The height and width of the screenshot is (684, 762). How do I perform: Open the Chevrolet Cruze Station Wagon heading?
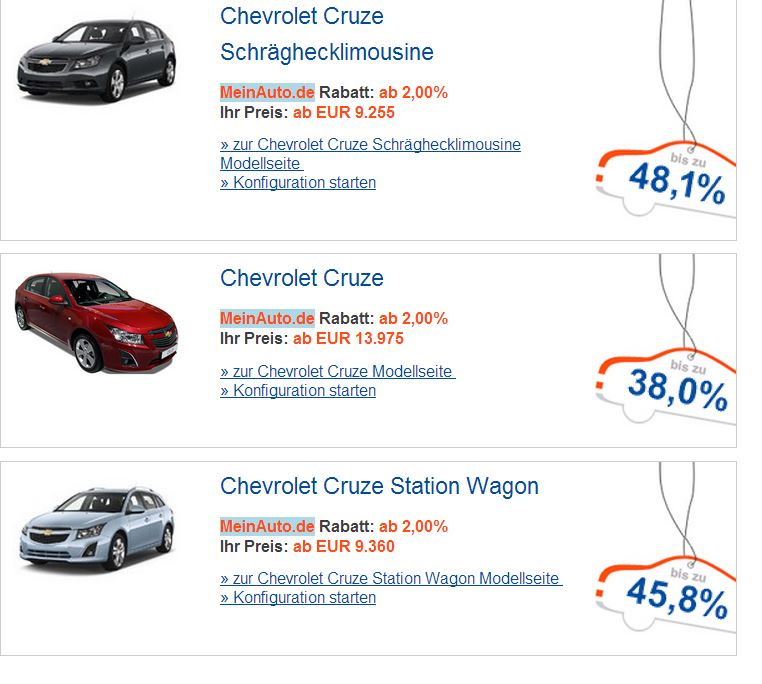click(x=379, y=487)
